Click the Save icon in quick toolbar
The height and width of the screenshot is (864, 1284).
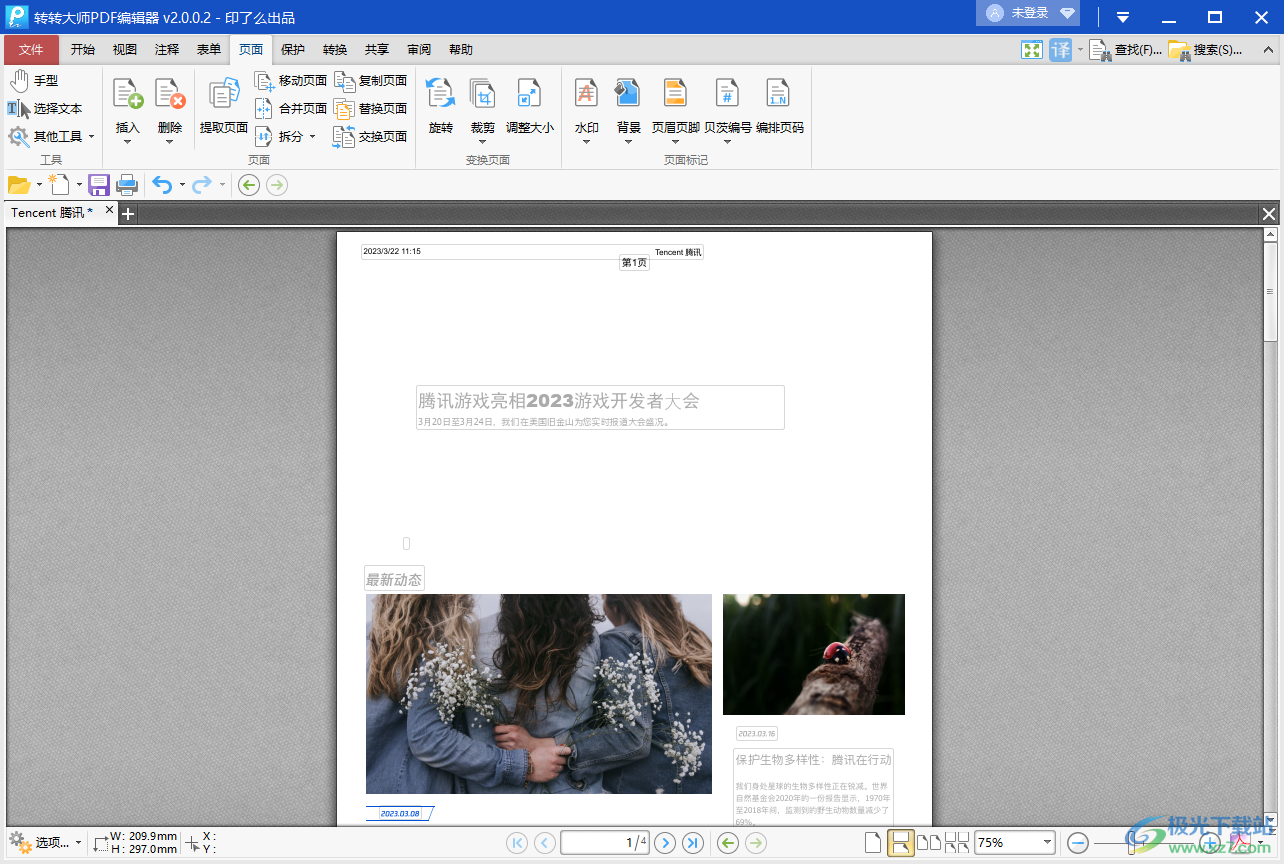click(99, 184)
